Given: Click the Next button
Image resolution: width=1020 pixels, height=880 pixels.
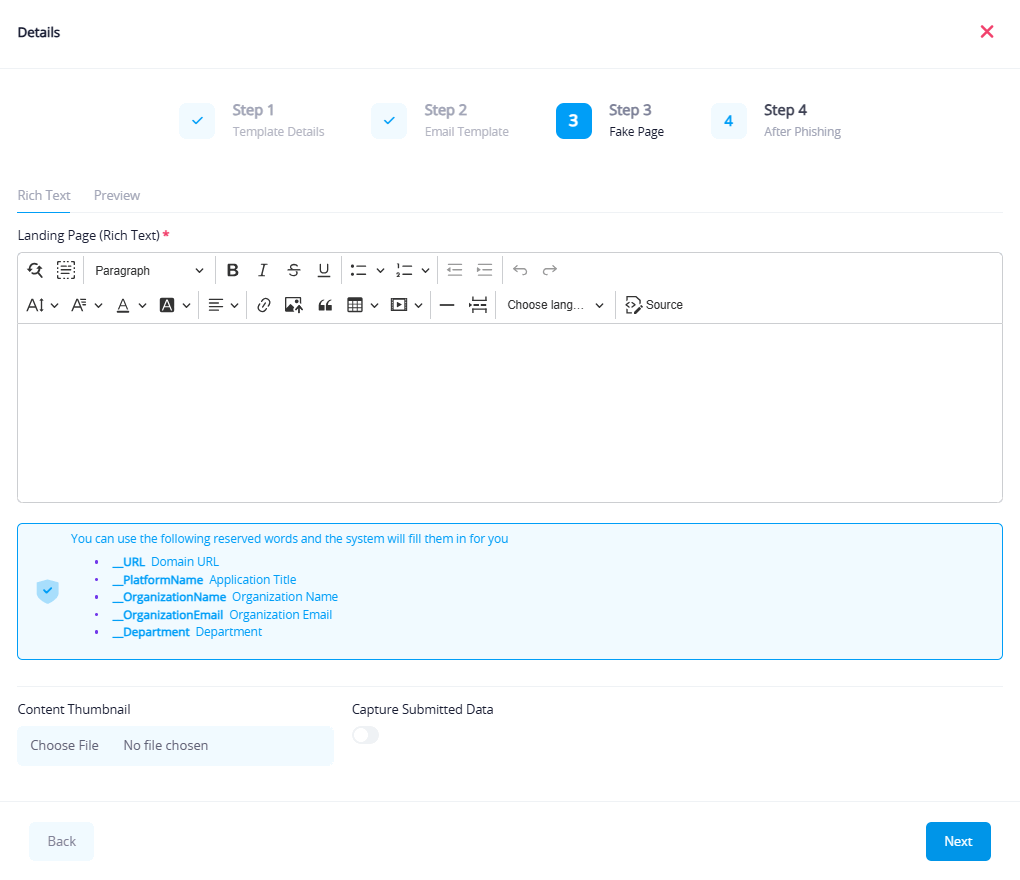Looking at the screenshot, I should 957,841.
